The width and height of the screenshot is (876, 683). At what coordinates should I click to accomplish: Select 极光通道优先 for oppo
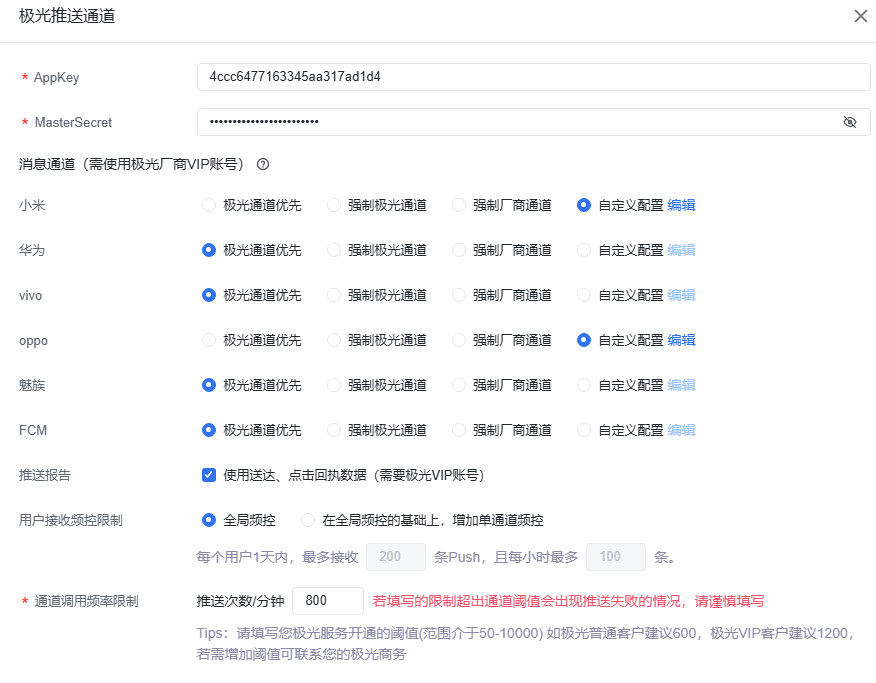coord(209,340)
